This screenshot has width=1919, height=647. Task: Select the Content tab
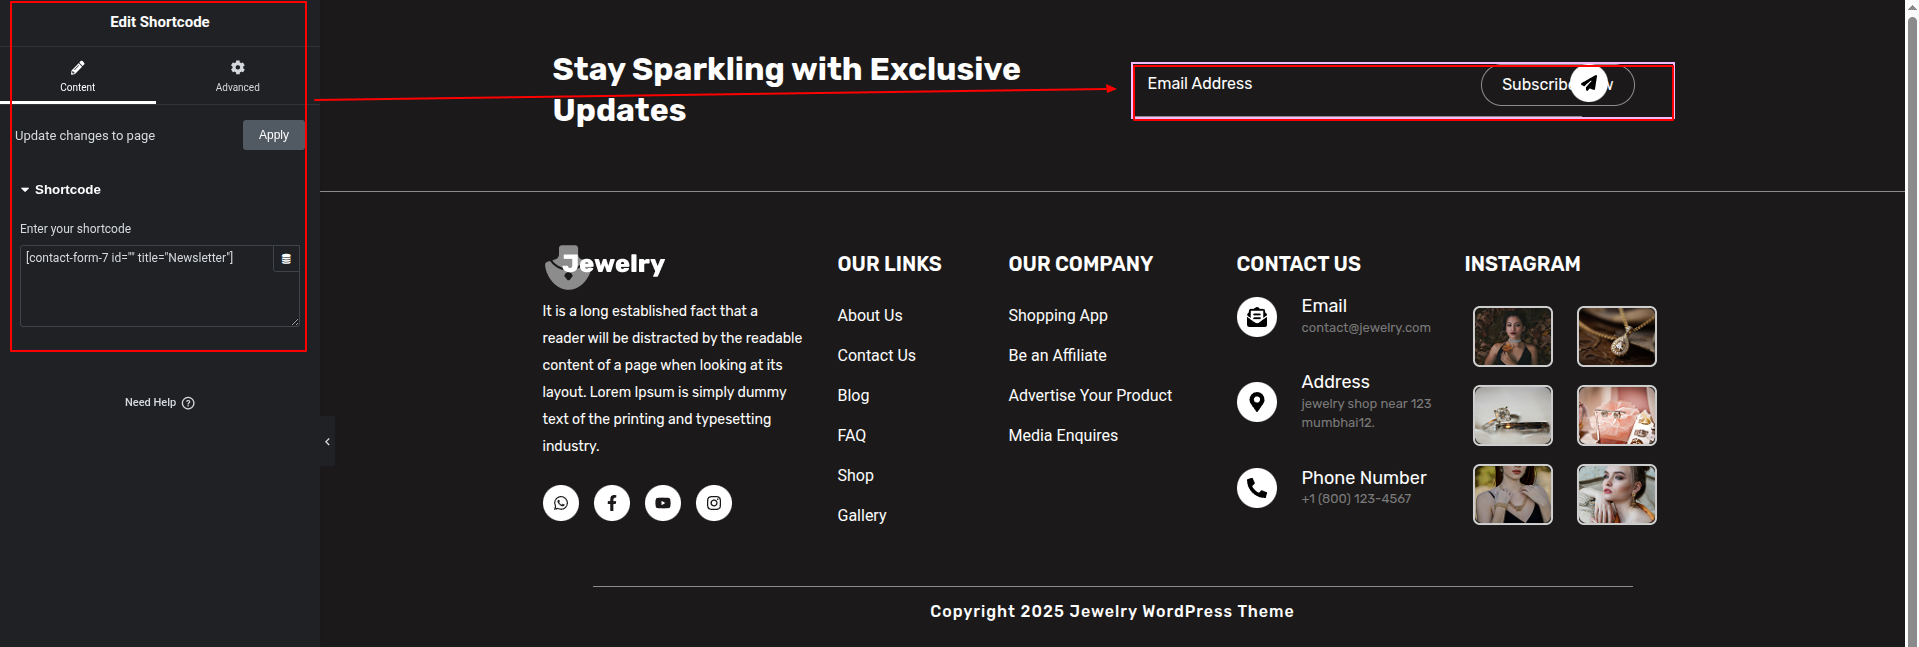click(77, 75)
